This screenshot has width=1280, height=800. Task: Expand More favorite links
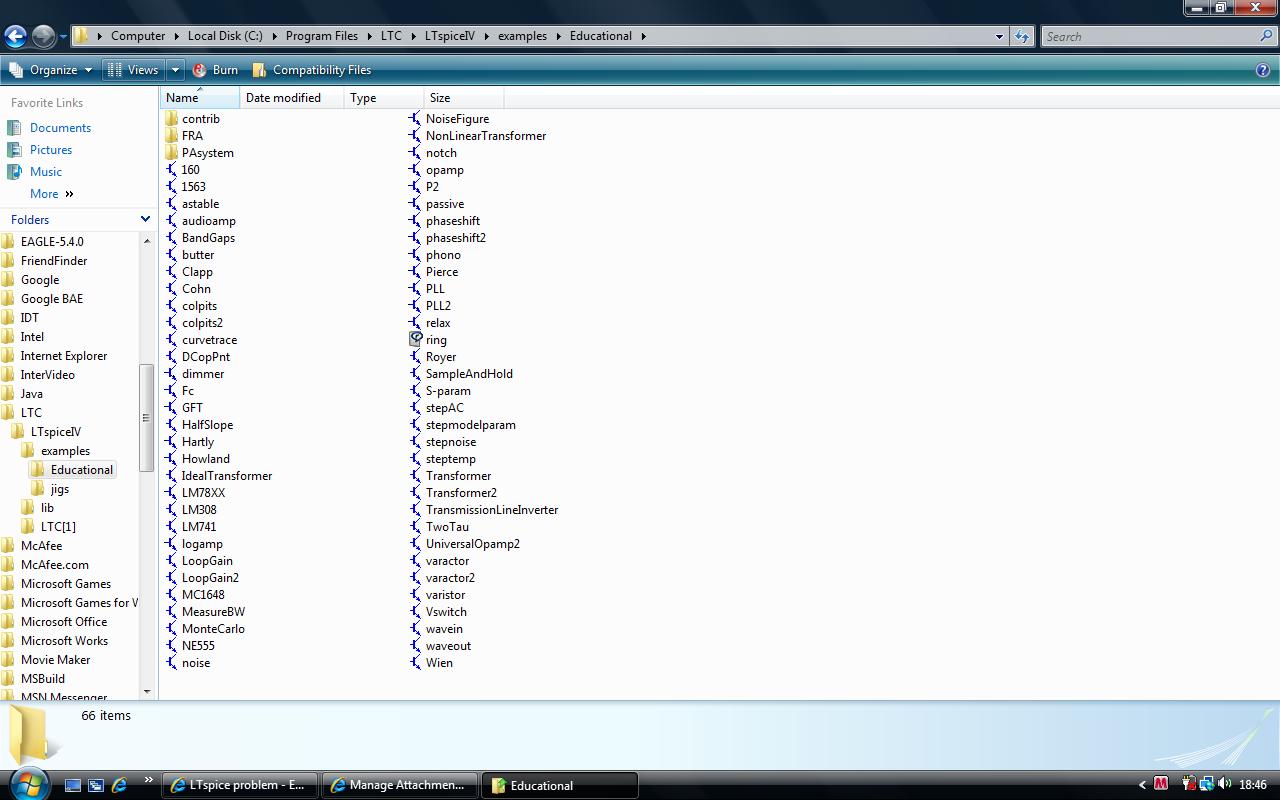51,194
